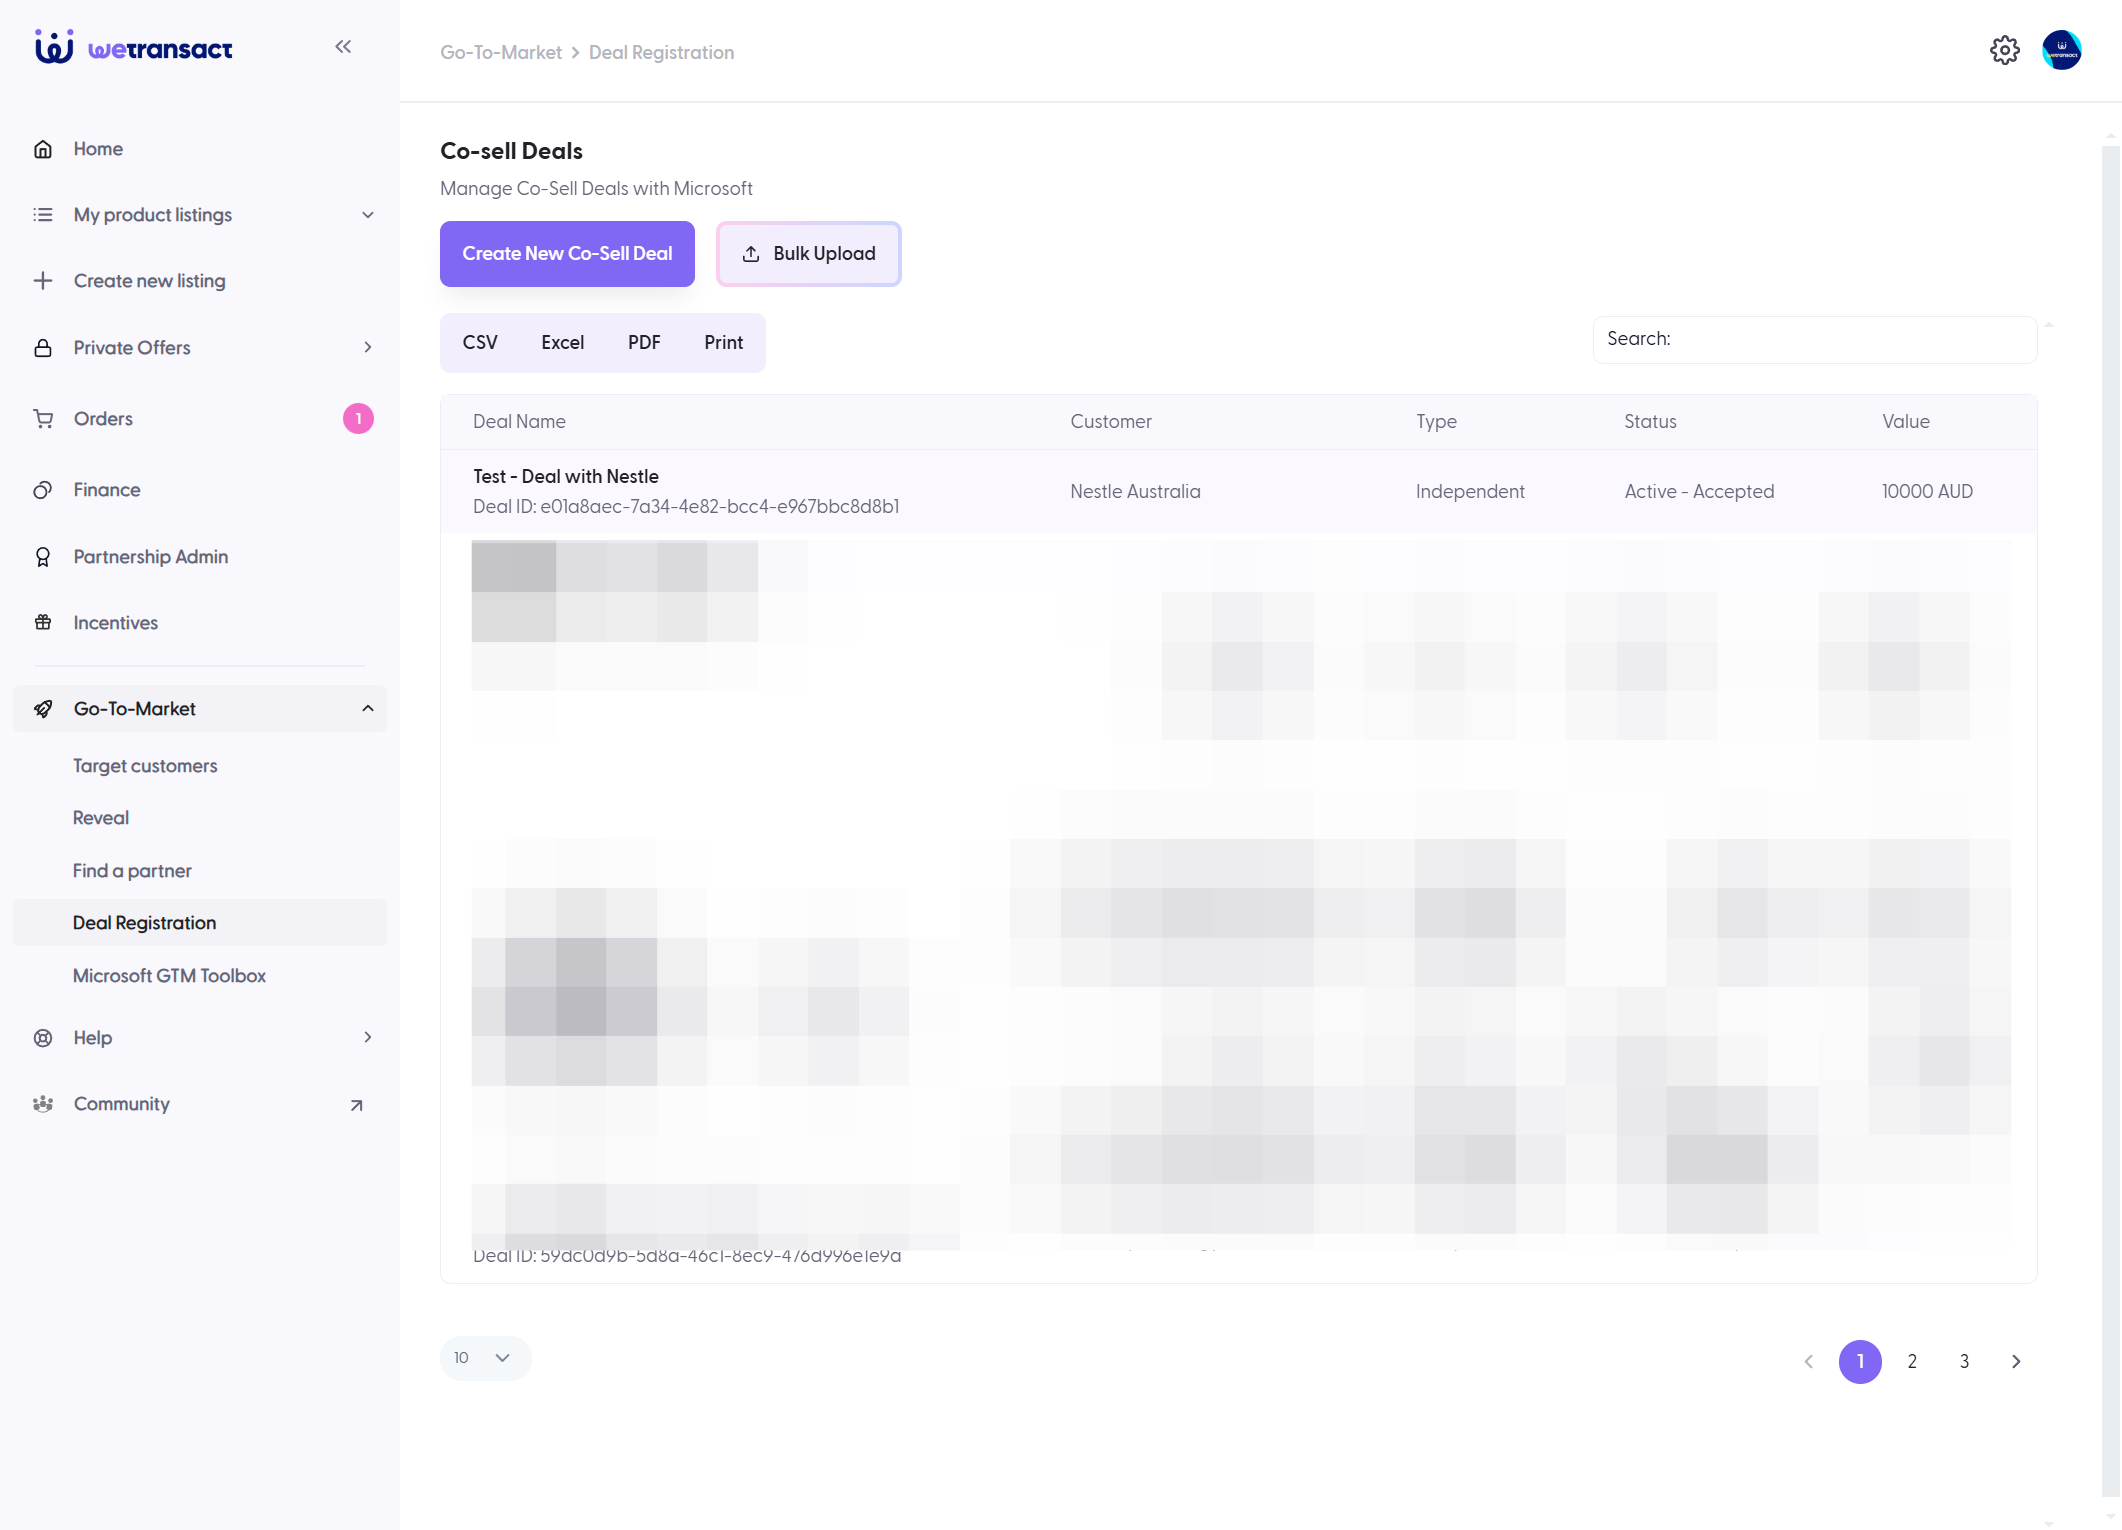
Task: Select Deal Registration in sidebar
Action: point(200,923)
